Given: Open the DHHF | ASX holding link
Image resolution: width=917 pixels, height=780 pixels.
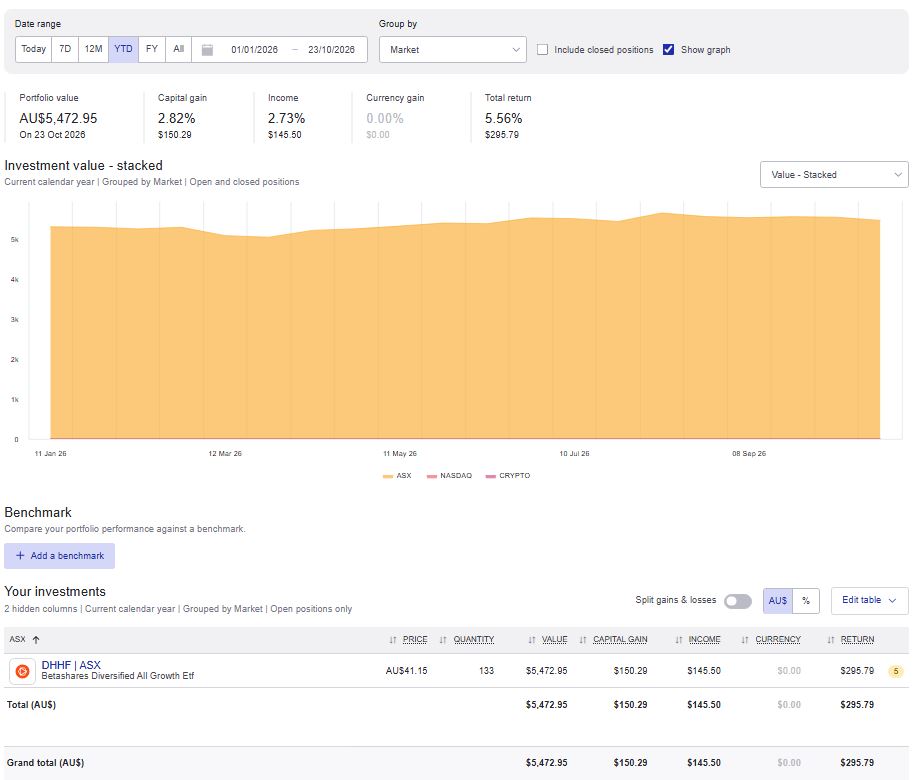Looking at the screenshot, I should coord(71,665).
